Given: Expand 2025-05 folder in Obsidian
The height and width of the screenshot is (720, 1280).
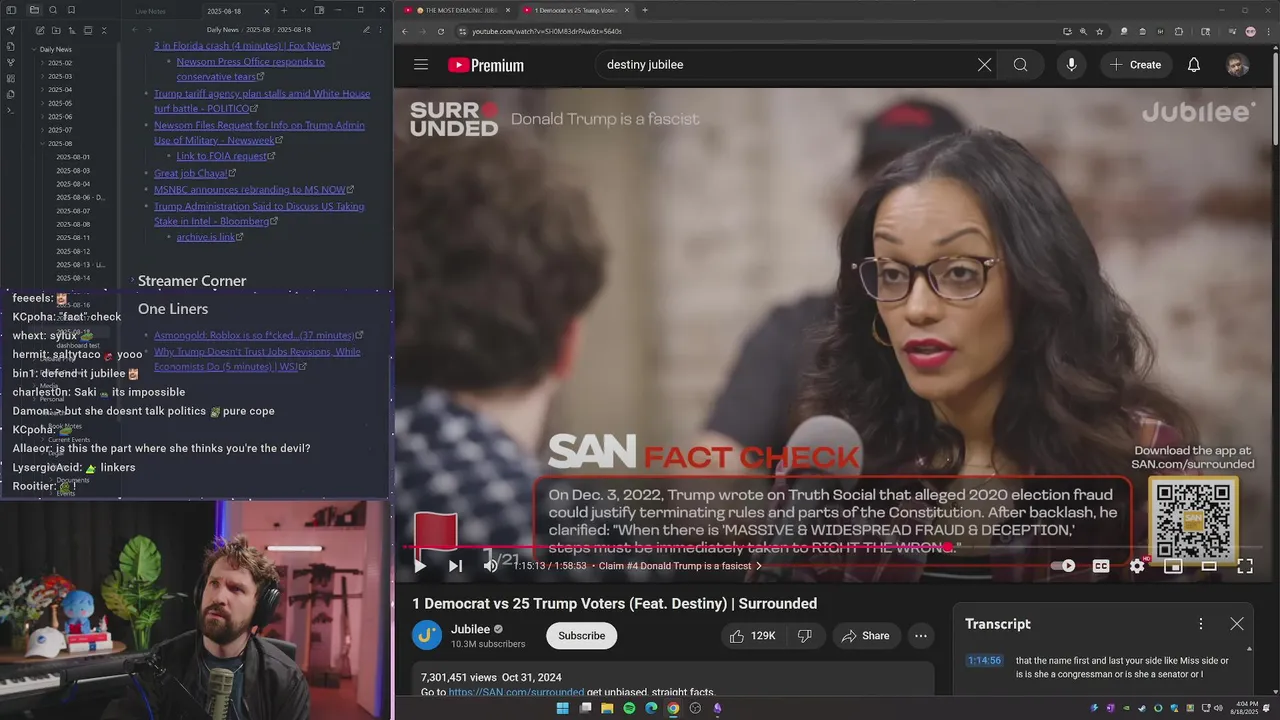Looking at the screenshot, I should coord(43,103).
